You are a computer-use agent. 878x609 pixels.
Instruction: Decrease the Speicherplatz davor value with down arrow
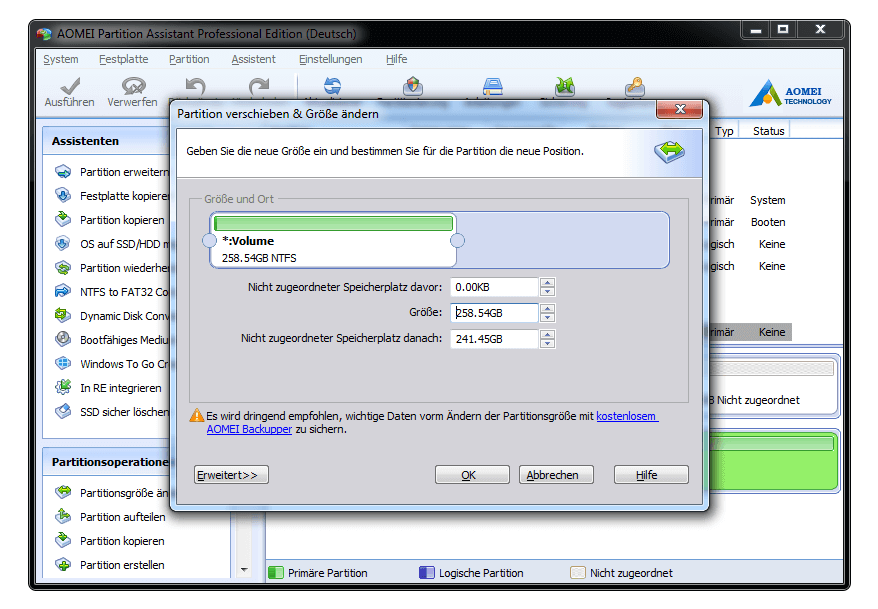click(x=548, y=292)
